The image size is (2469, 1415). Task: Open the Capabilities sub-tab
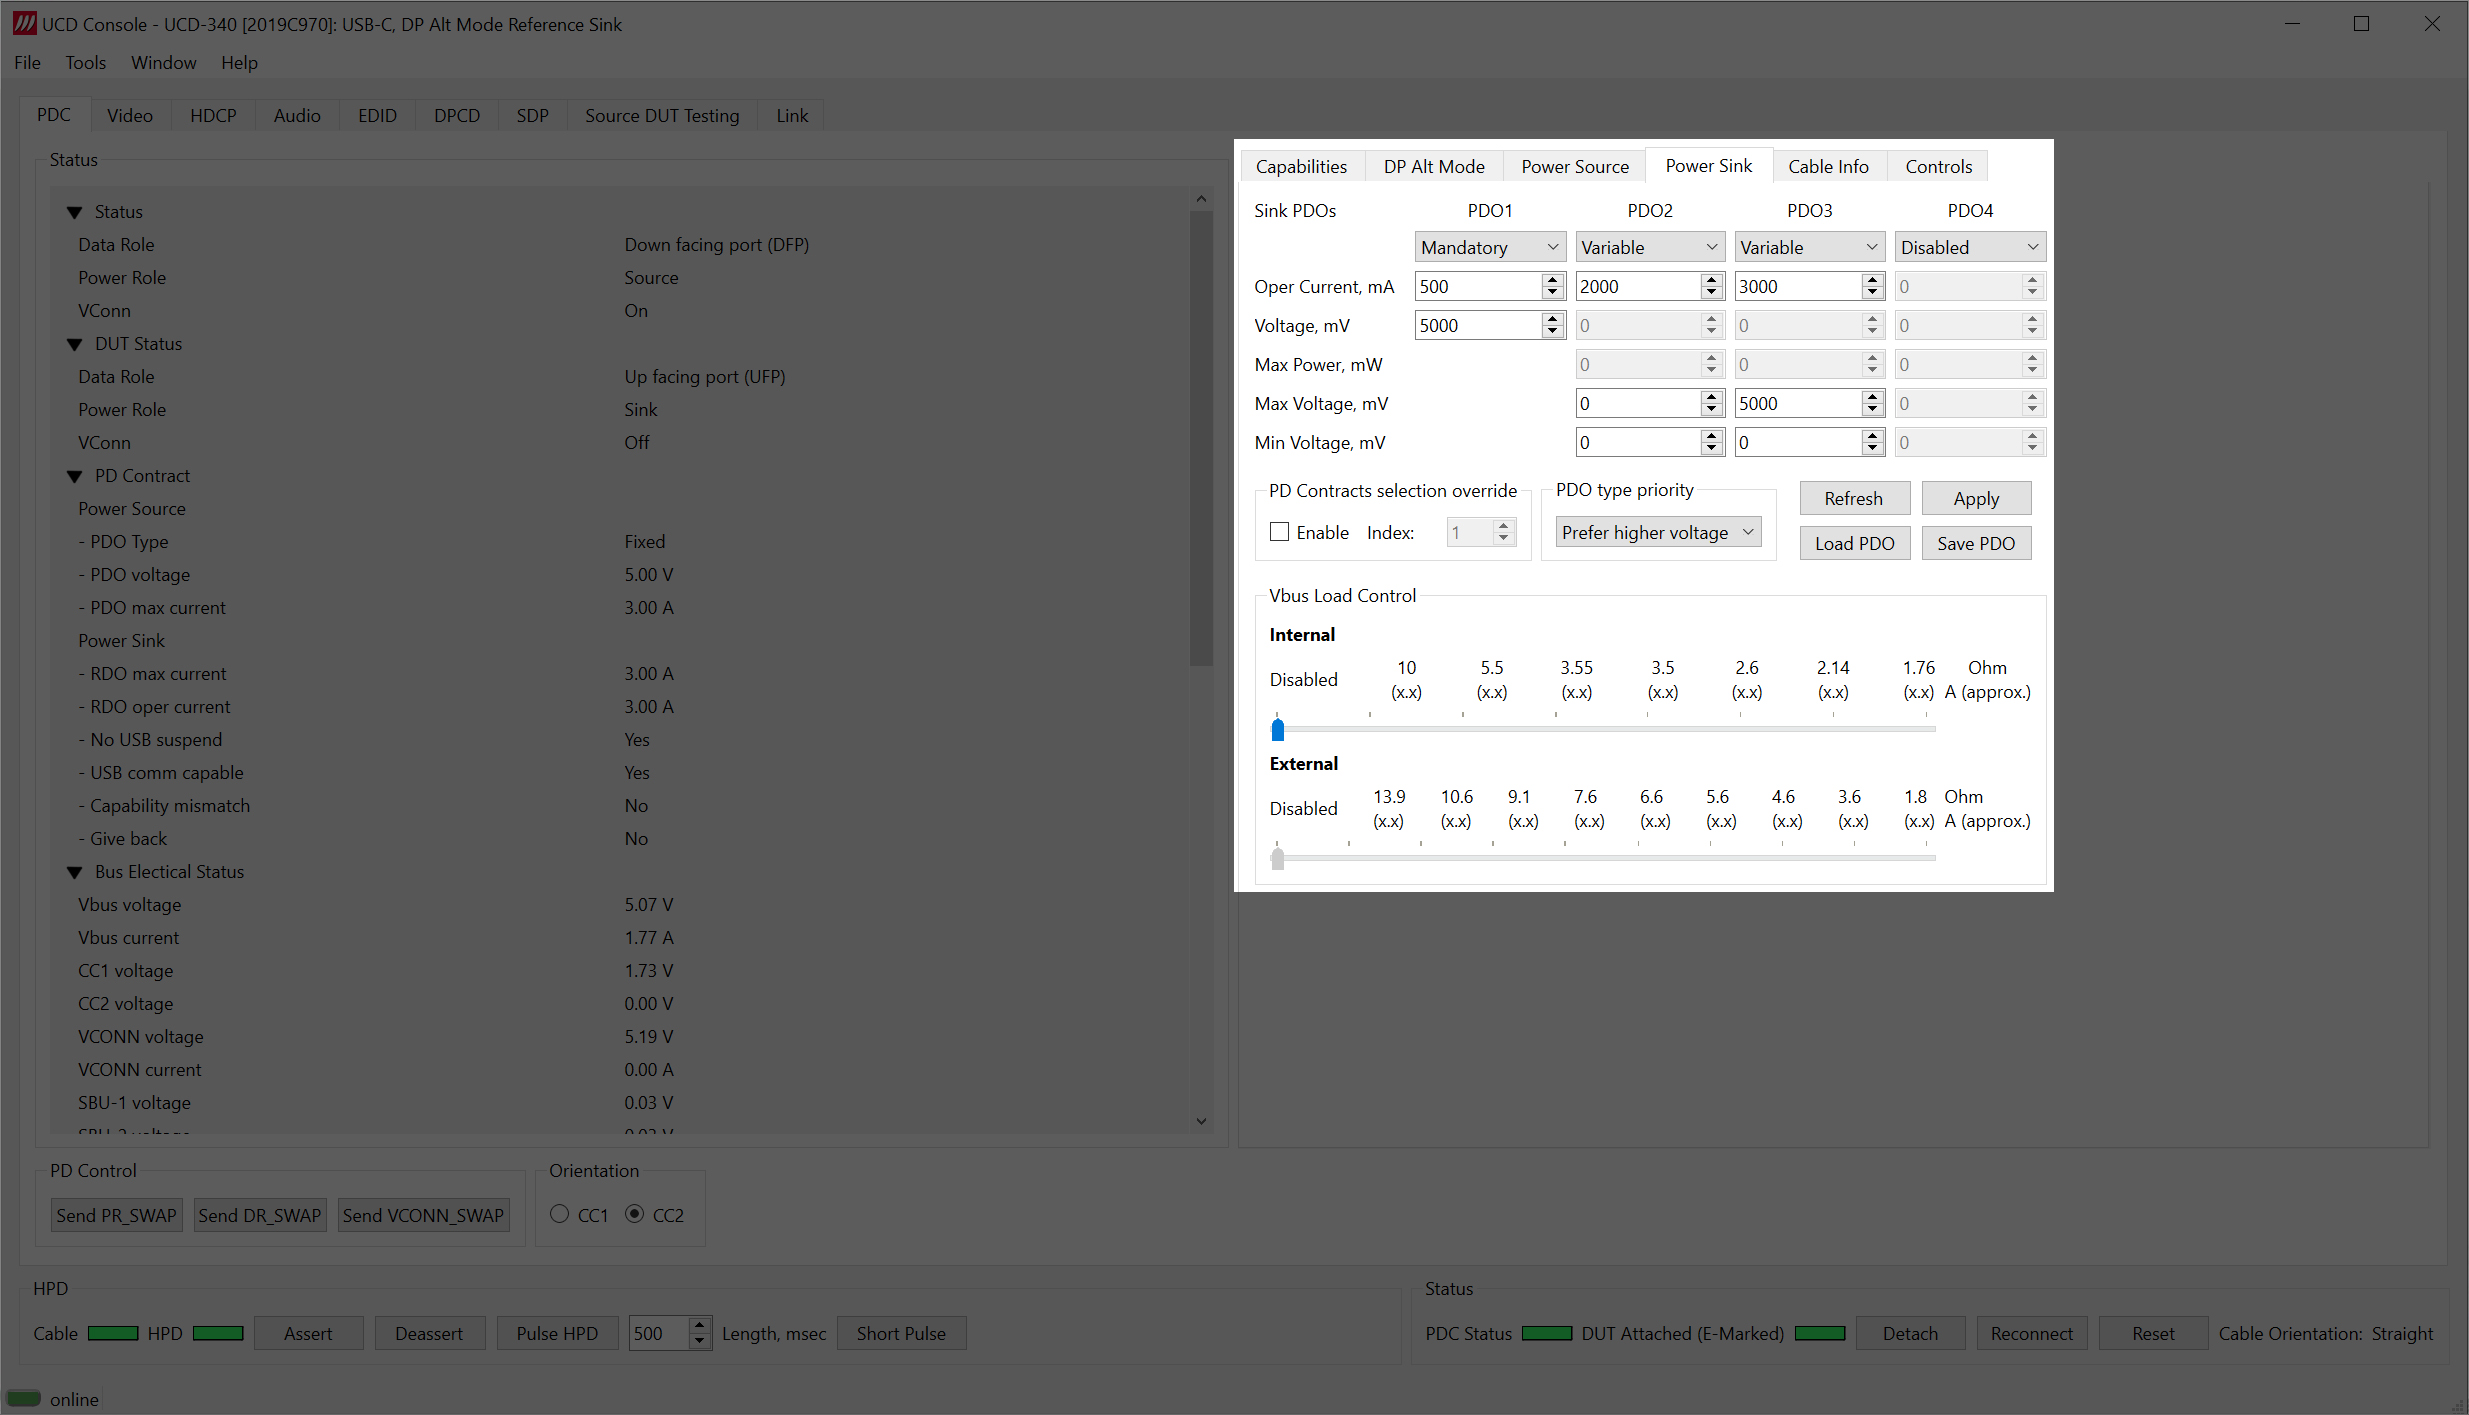[1301, 166]
